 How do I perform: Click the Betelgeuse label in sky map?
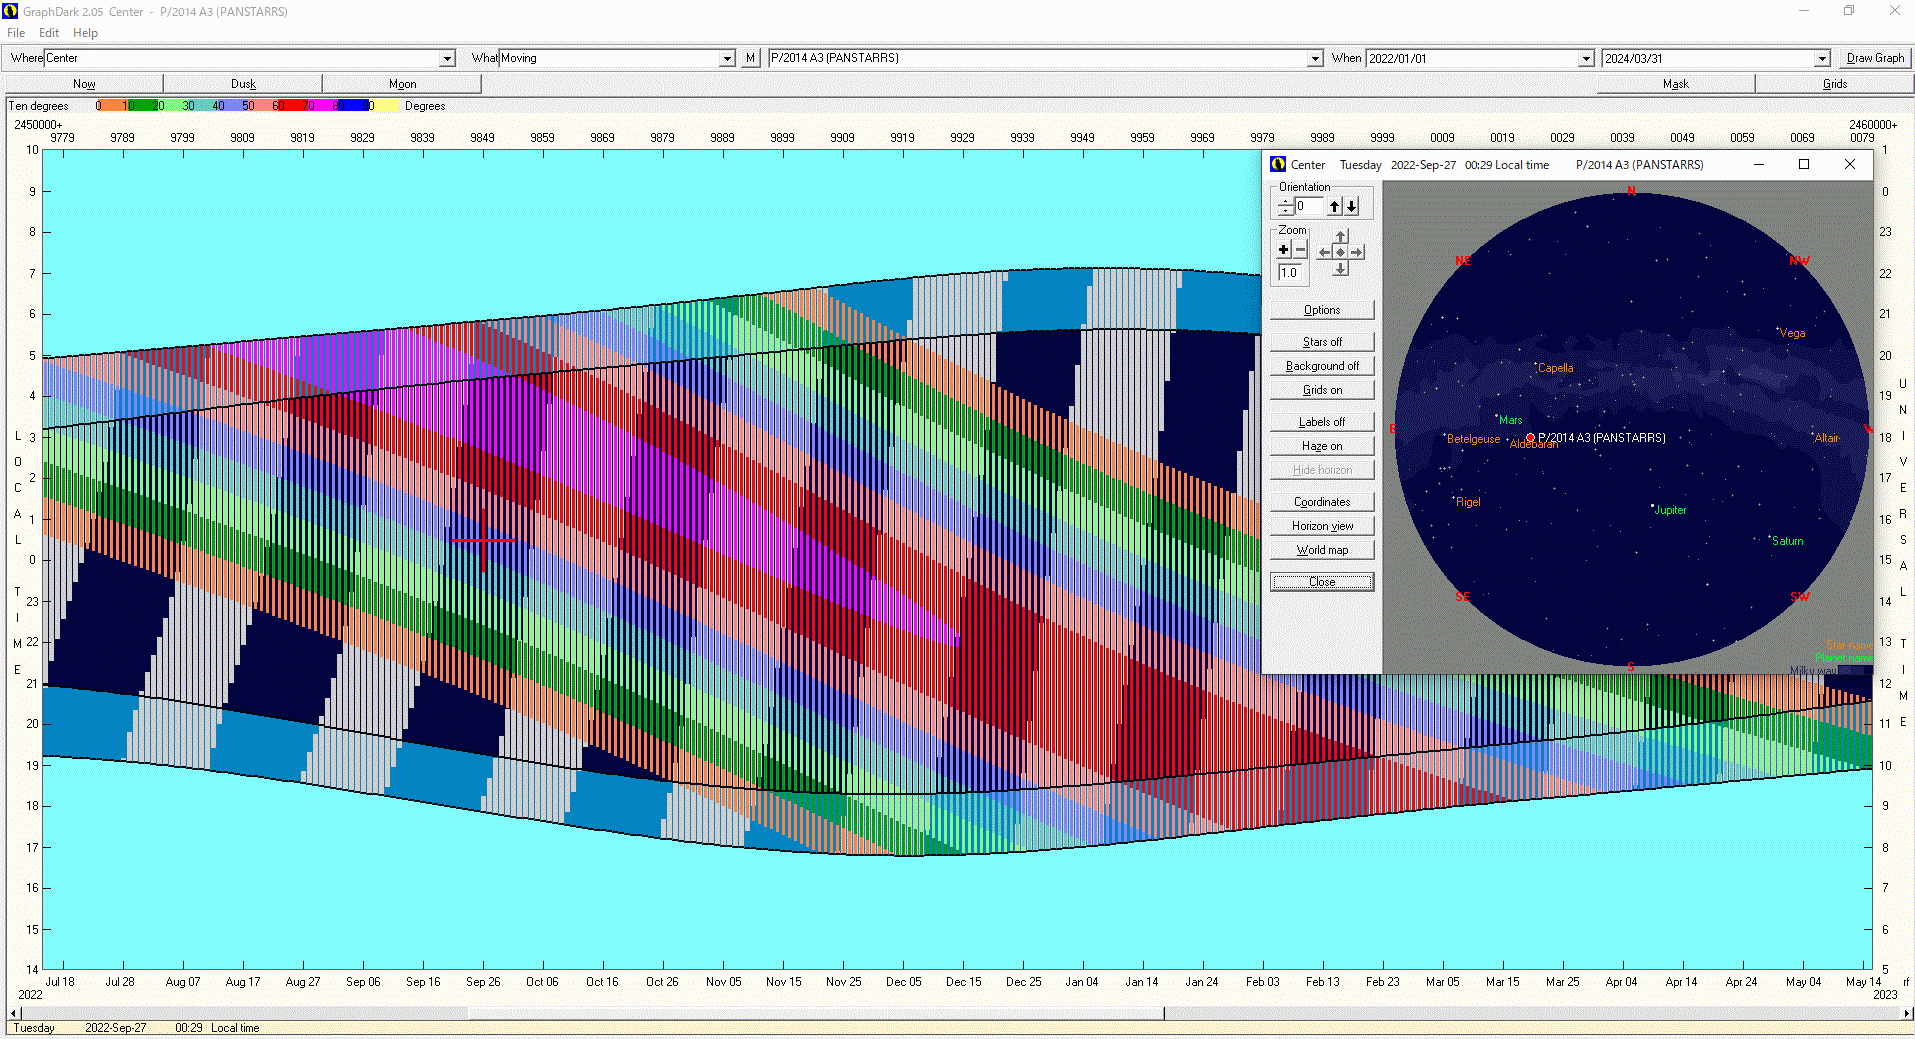coord(1473,439)
